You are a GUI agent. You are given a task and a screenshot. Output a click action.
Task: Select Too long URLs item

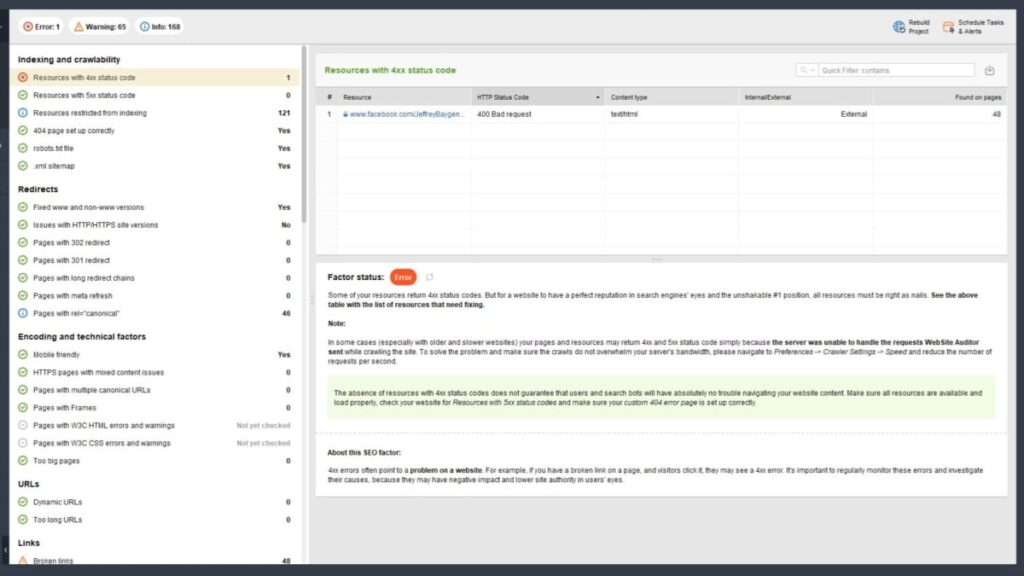(x=155, y=520)
